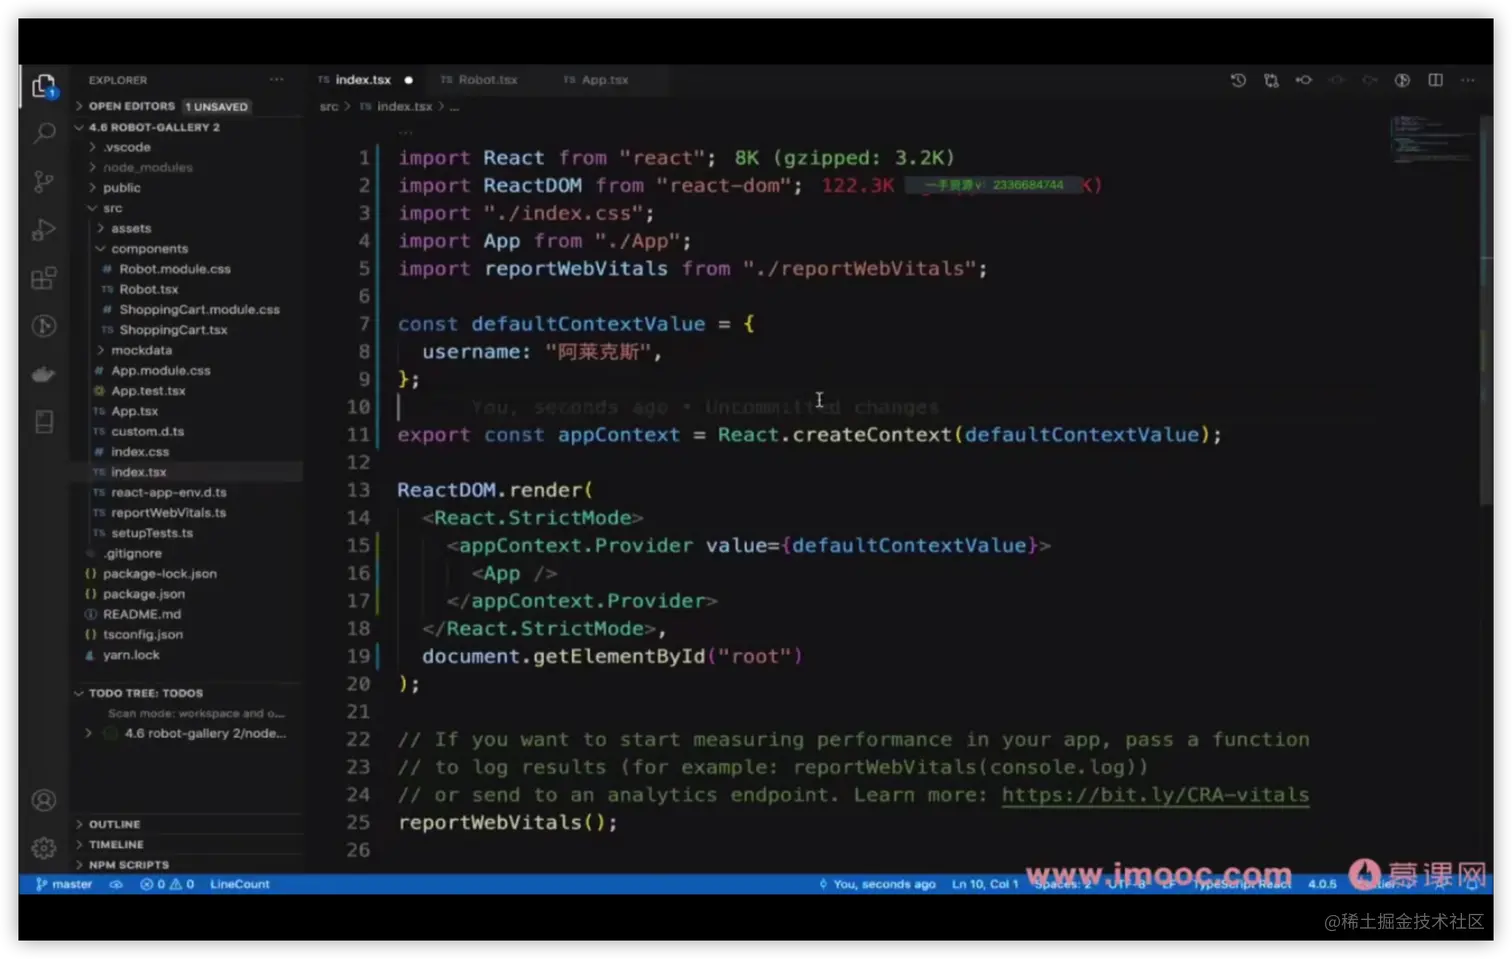Switch to the App.tsx tab

pos(597,80)
